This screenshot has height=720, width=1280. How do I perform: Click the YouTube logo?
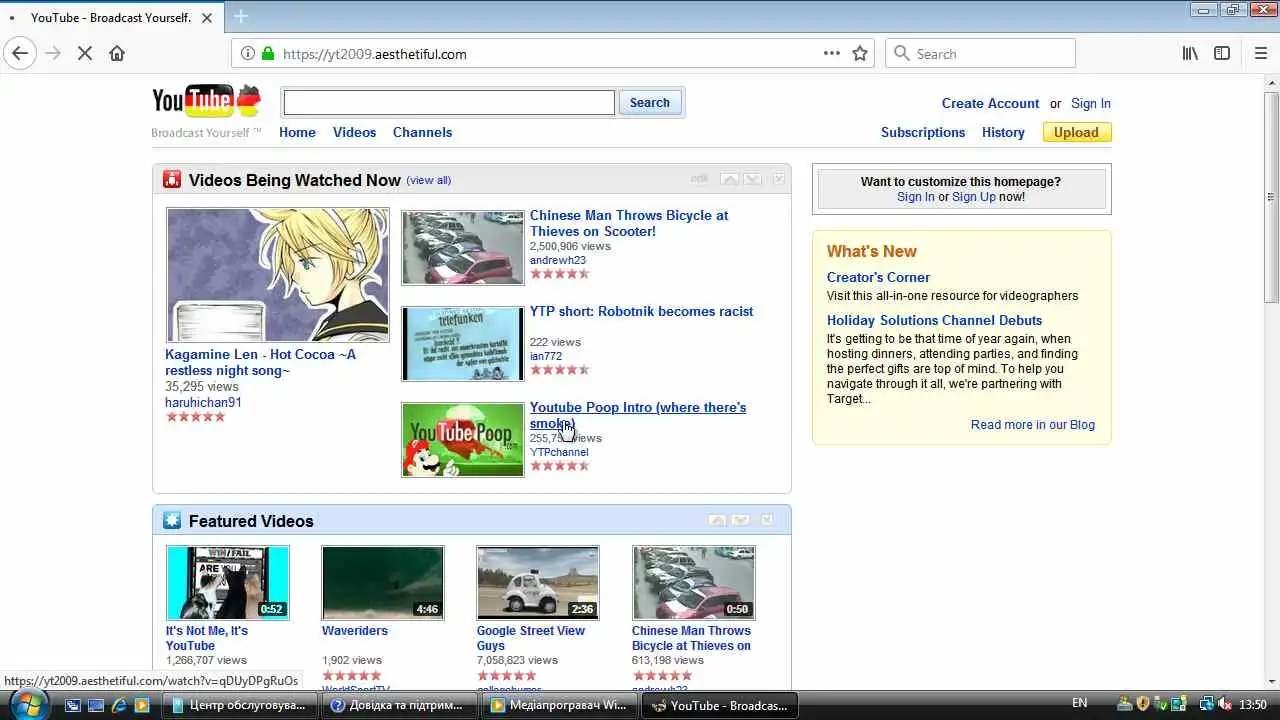pos(206,101)
